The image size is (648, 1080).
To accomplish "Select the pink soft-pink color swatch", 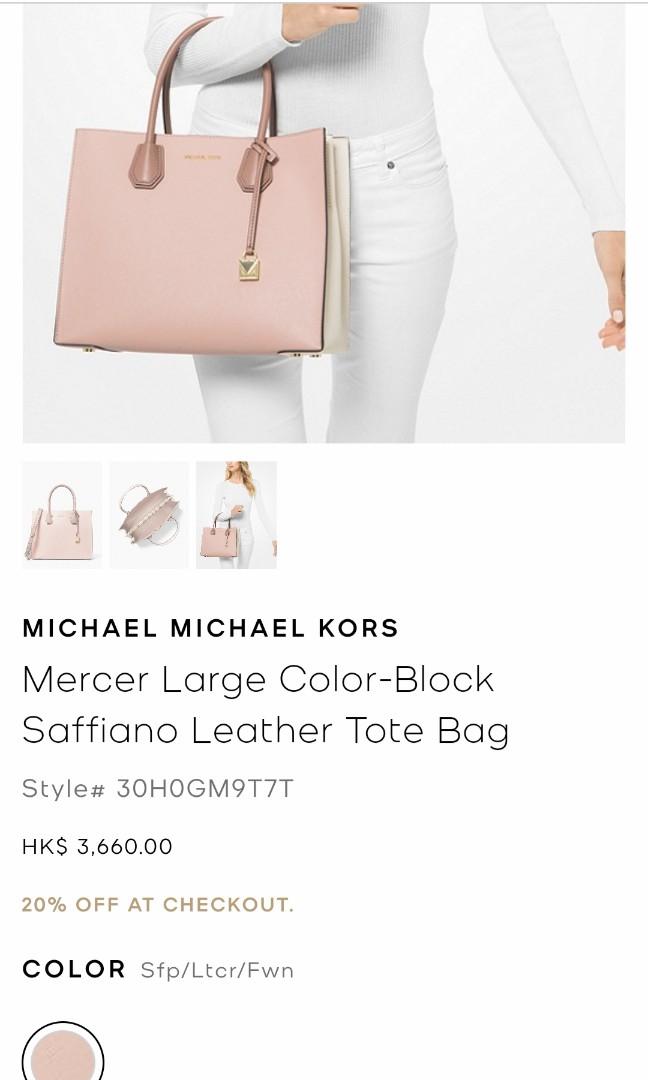I will click(x=63, y=1052).
